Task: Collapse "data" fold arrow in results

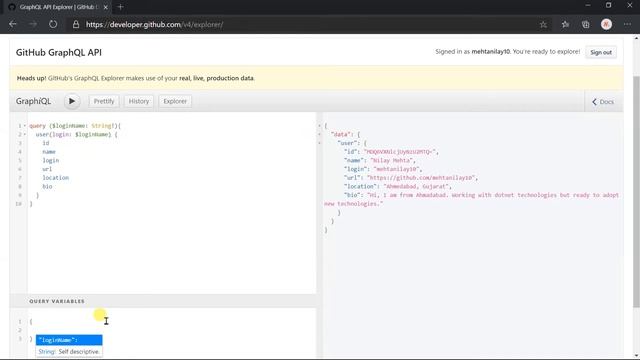Action: (x=319, y=134)
